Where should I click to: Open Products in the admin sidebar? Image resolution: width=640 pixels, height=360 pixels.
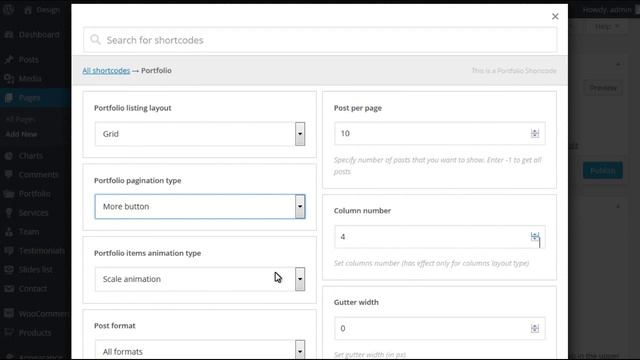(35, 333)
